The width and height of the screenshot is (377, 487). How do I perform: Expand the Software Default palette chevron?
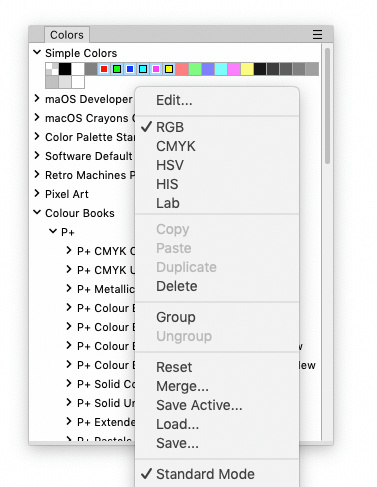(37, 155)
